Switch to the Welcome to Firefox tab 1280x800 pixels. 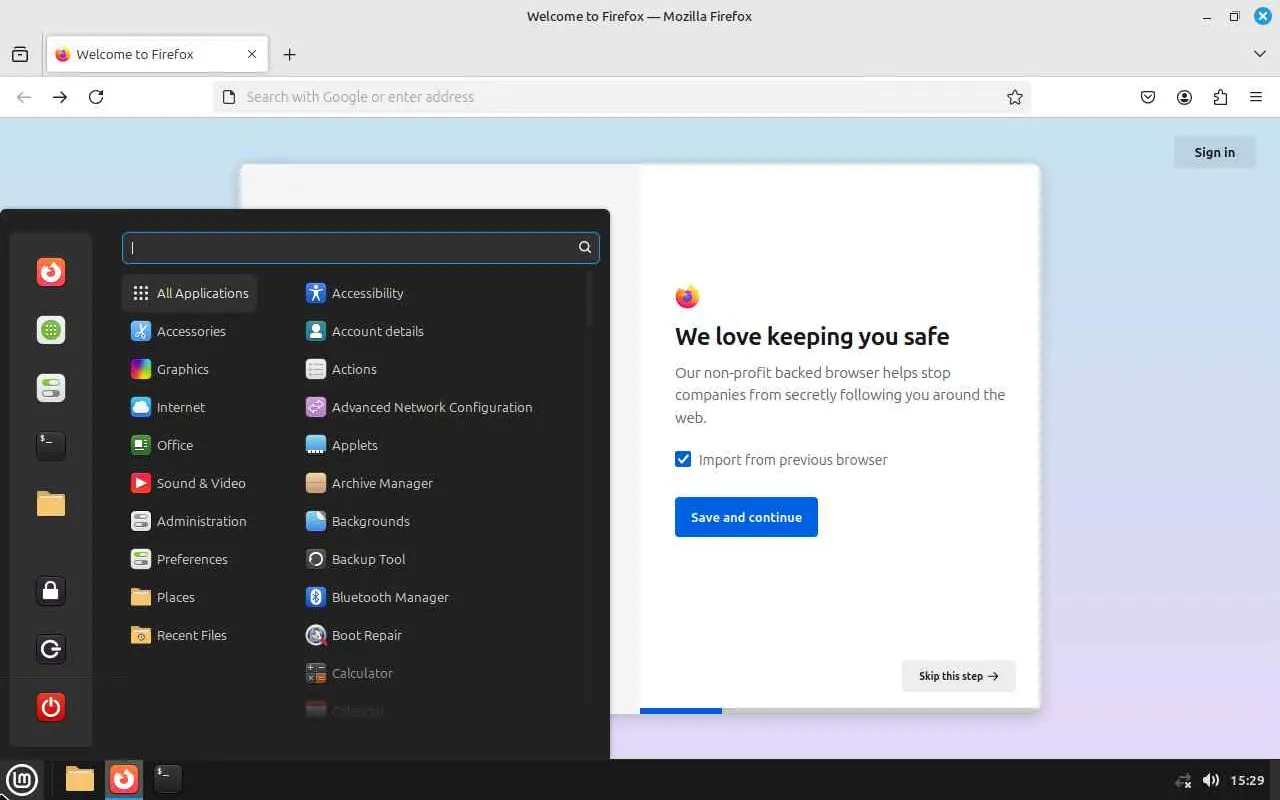[x=157, y=54]
